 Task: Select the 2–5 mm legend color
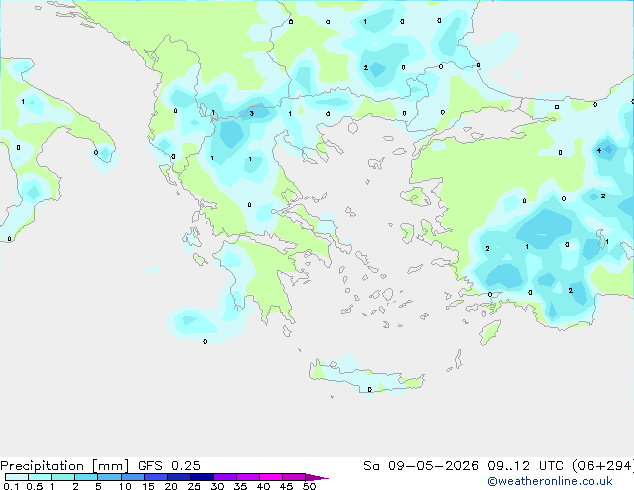pos(86,477)
